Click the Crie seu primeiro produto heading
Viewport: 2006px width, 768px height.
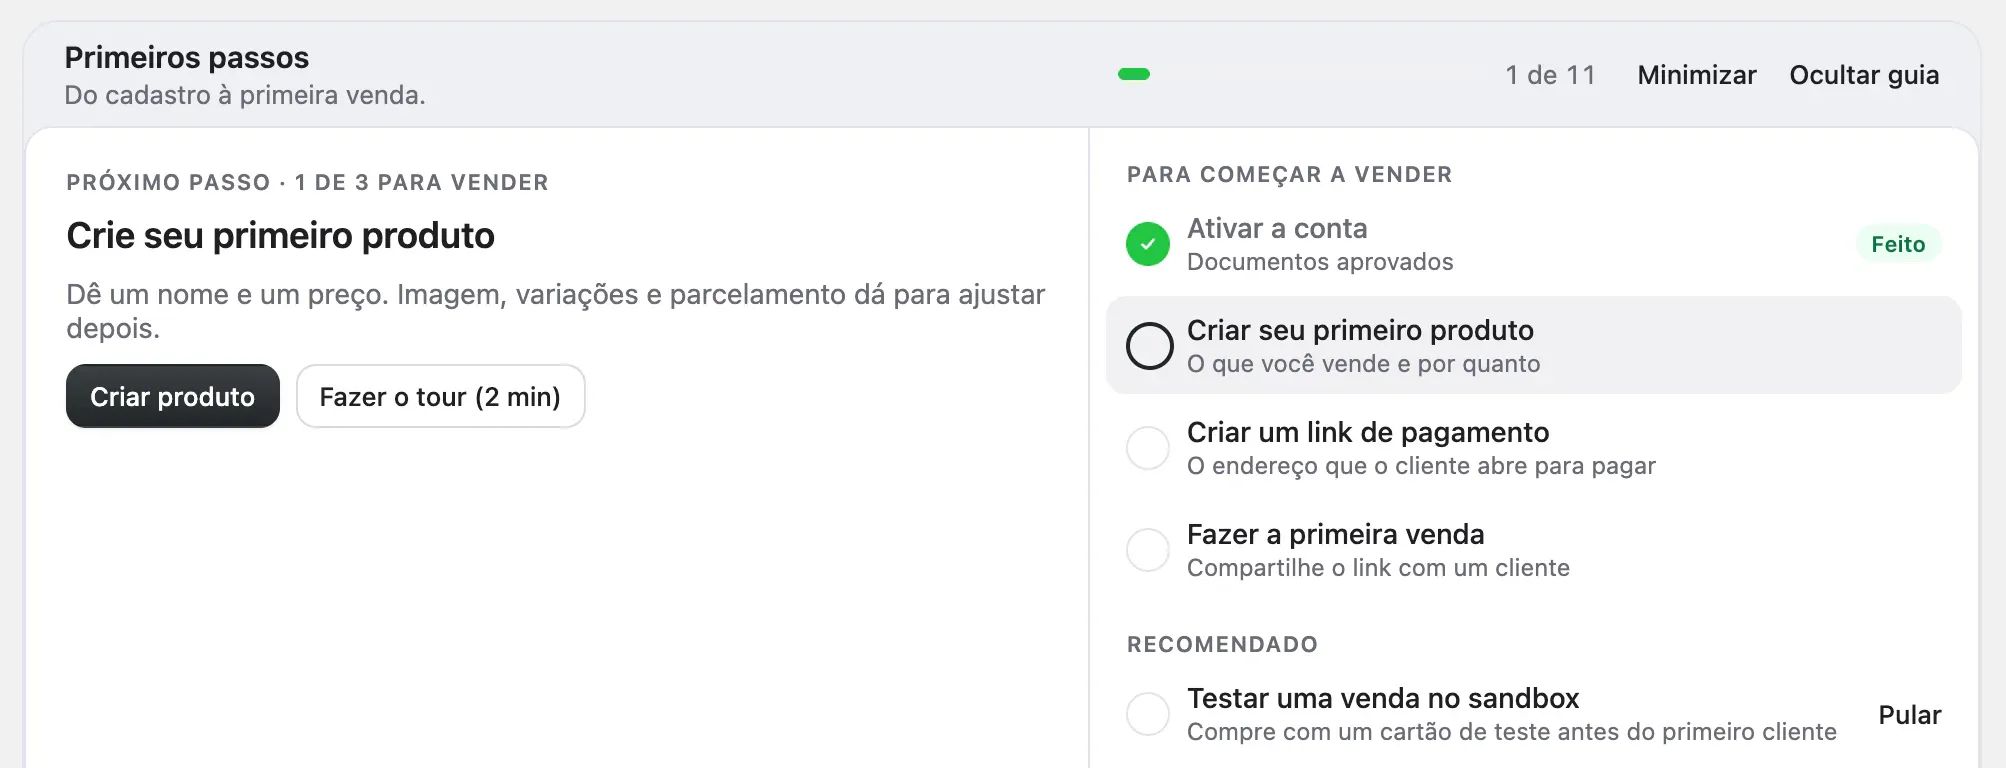[x=281, y=236]
